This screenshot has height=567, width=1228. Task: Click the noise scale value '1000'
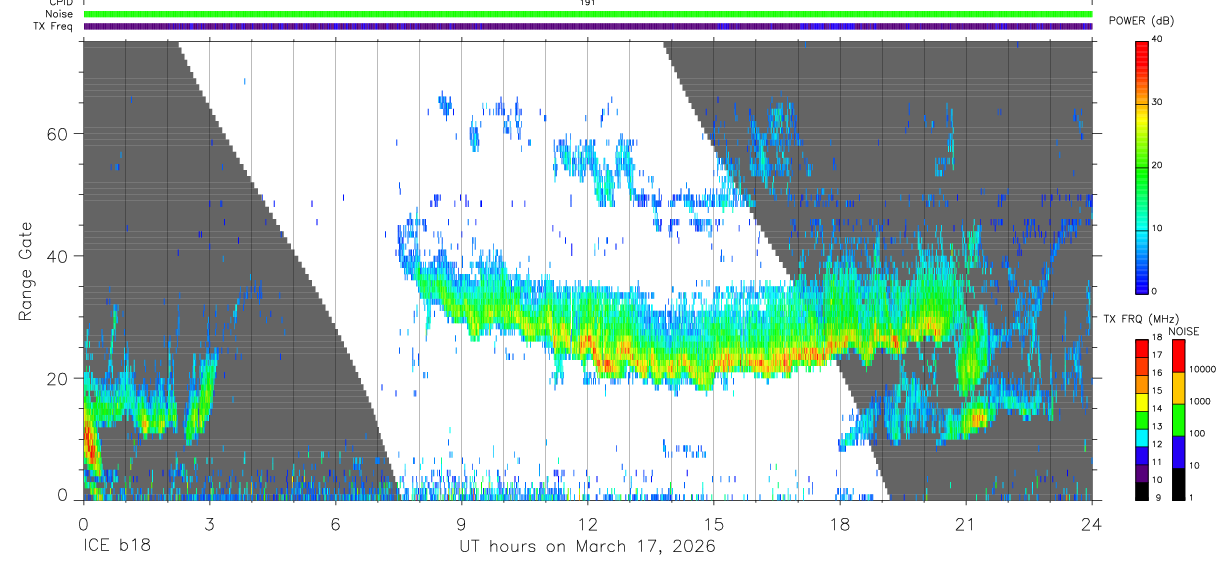click(1200, 401)
